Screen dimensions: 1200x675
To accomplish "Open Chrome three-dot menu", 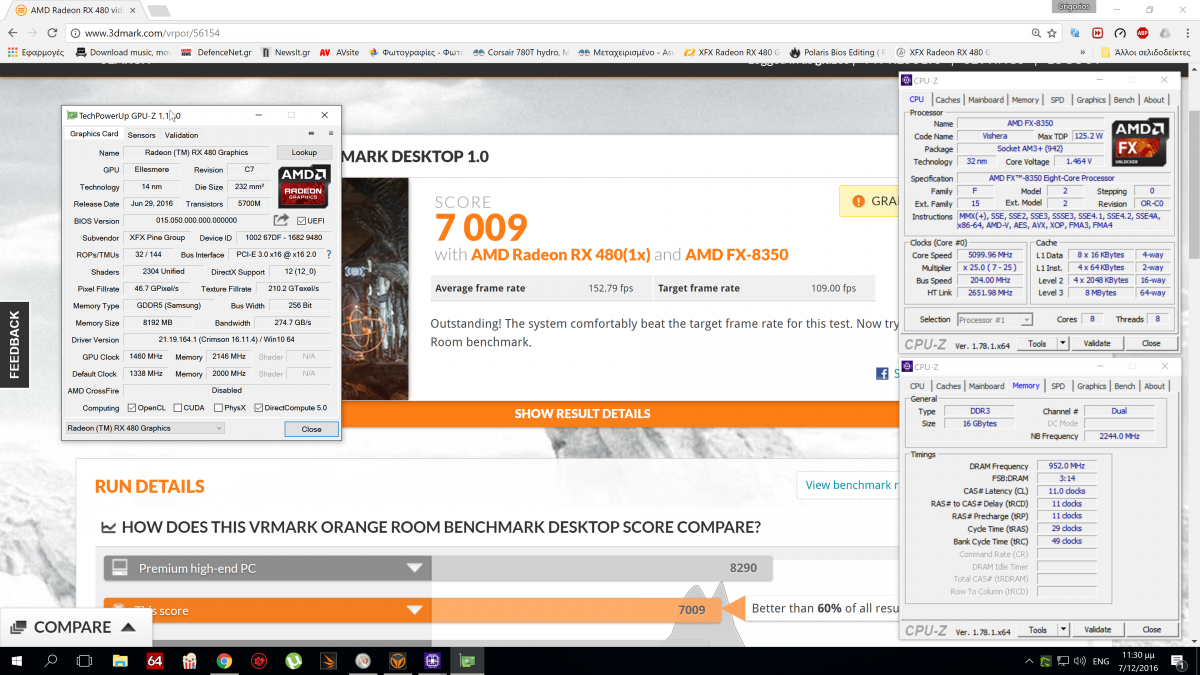I will (x=1187, y=33).
